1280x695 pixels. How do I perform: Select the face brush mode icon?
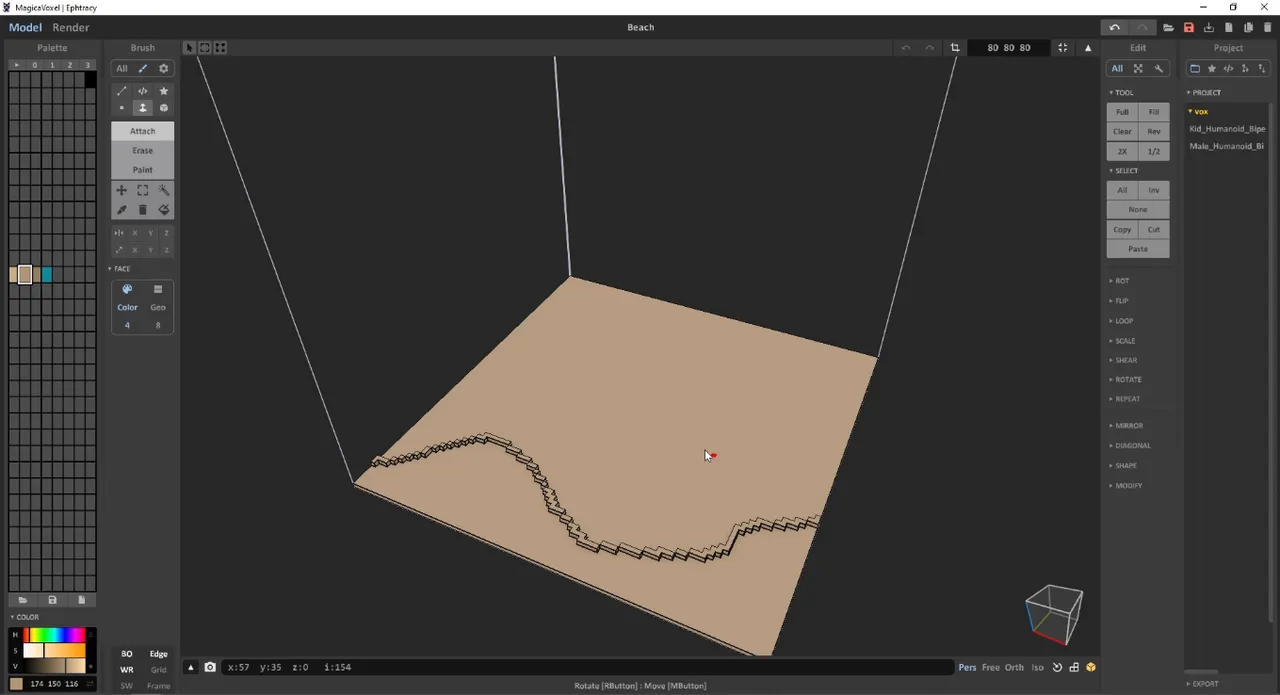143,108
